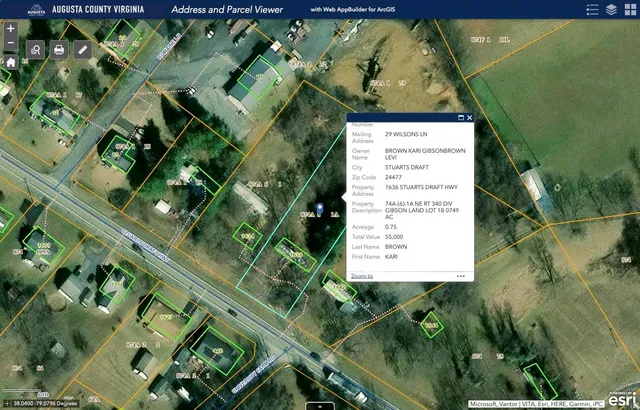Show the Layer List
This screenshot has height=410, width=640.
pos(610,10)
